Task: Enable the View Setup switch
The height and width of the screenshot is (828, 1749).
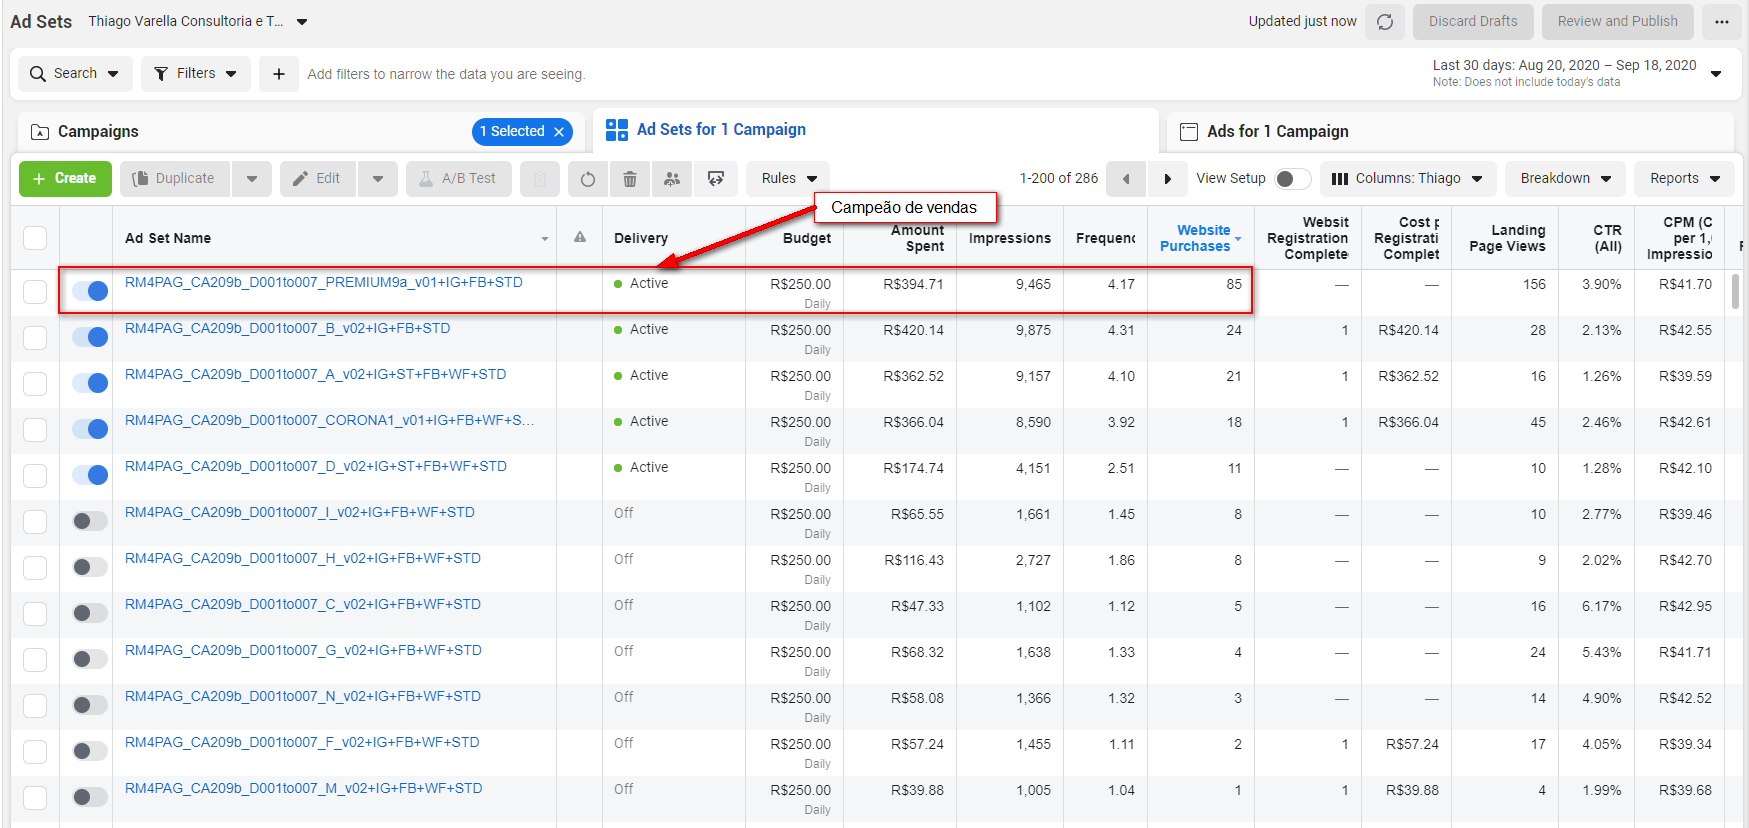Action: [x=1291, y=179]
